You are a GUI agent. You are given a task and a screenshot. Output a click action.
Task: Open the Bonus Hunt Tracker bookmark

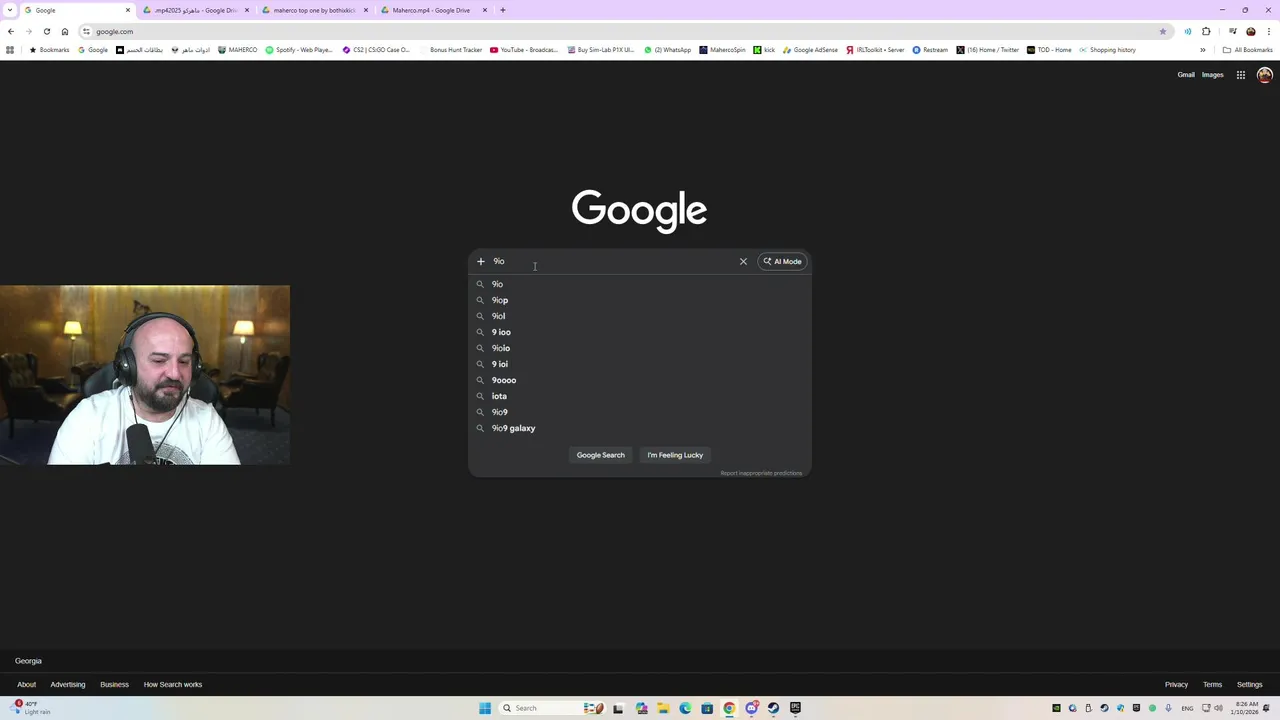(450, 50)
